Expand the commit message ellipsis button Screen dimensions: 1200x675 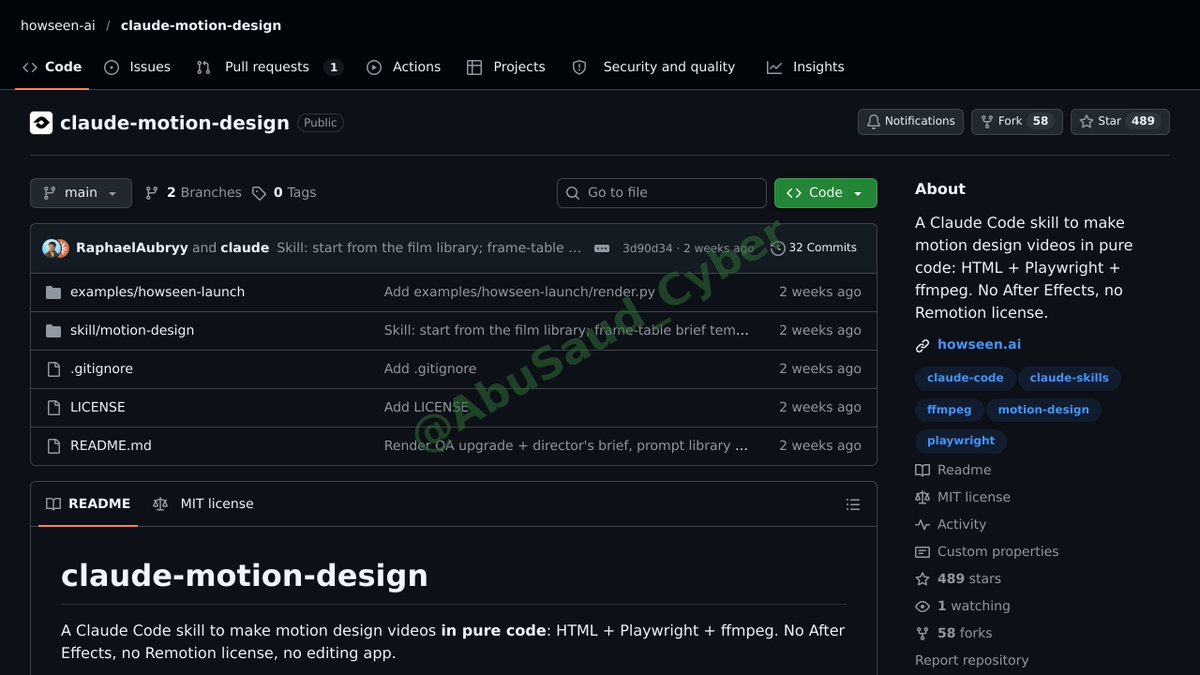point(602,248)
